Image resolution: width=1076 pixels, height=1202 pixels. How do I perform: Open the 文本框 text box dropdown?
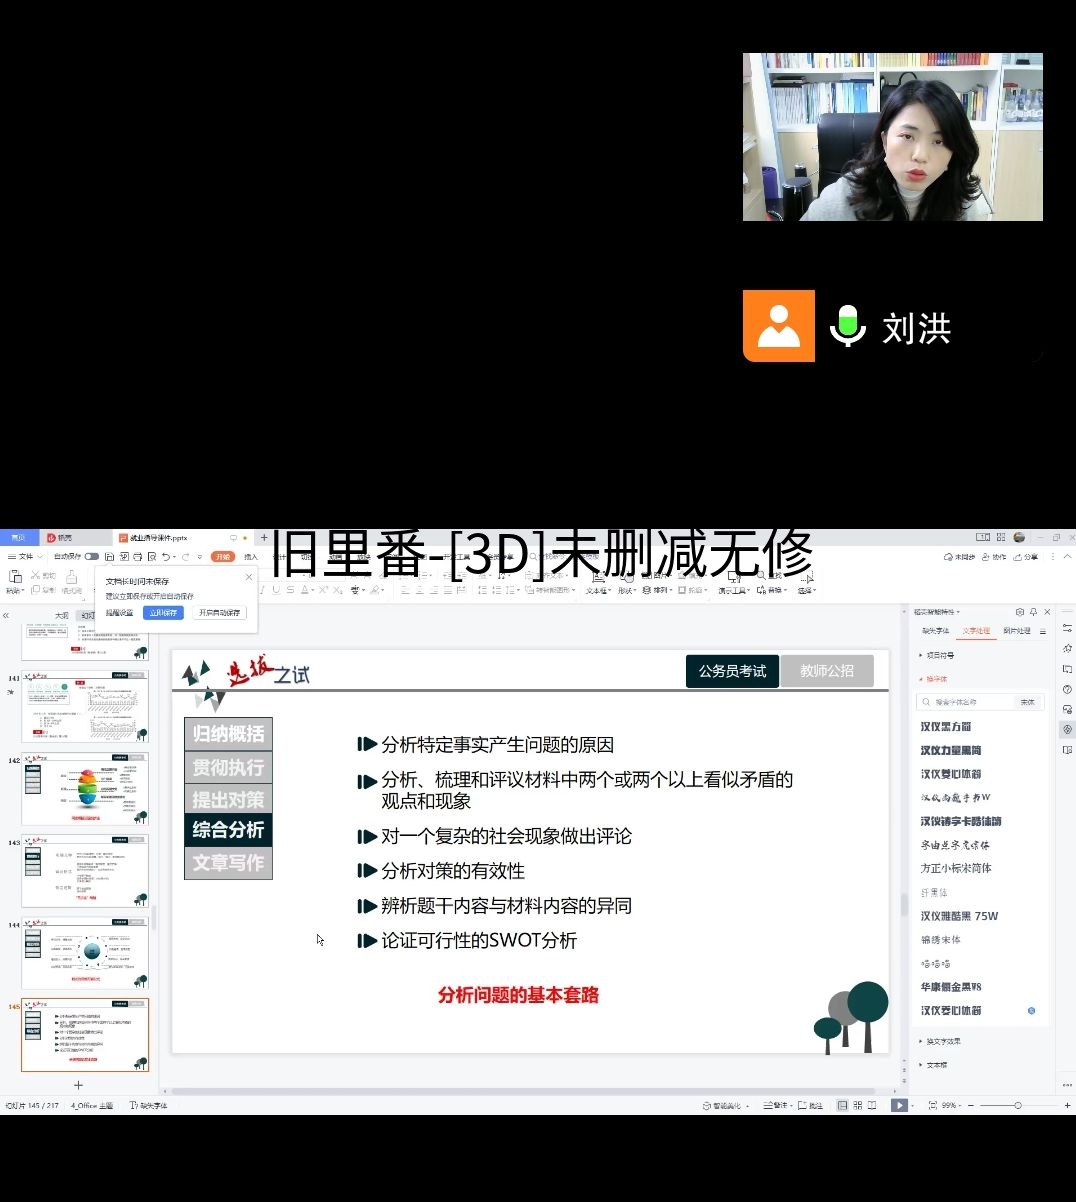coord(598,590)
